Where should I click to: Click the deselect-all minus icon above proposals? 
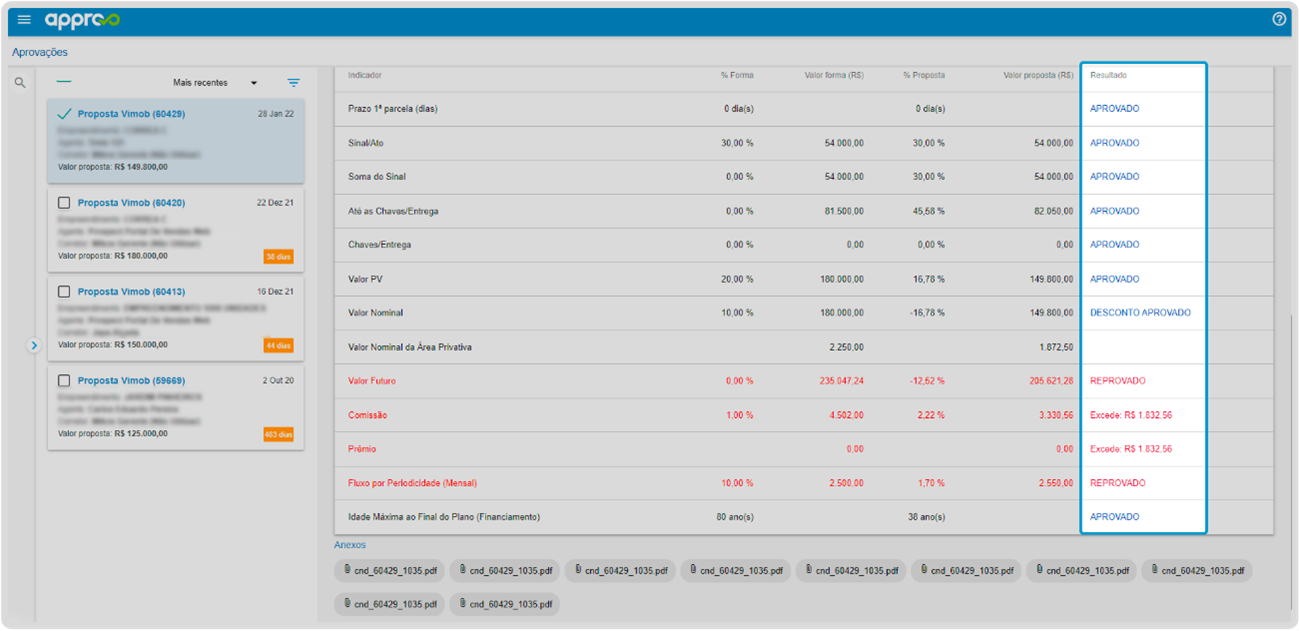click(64, 82)
